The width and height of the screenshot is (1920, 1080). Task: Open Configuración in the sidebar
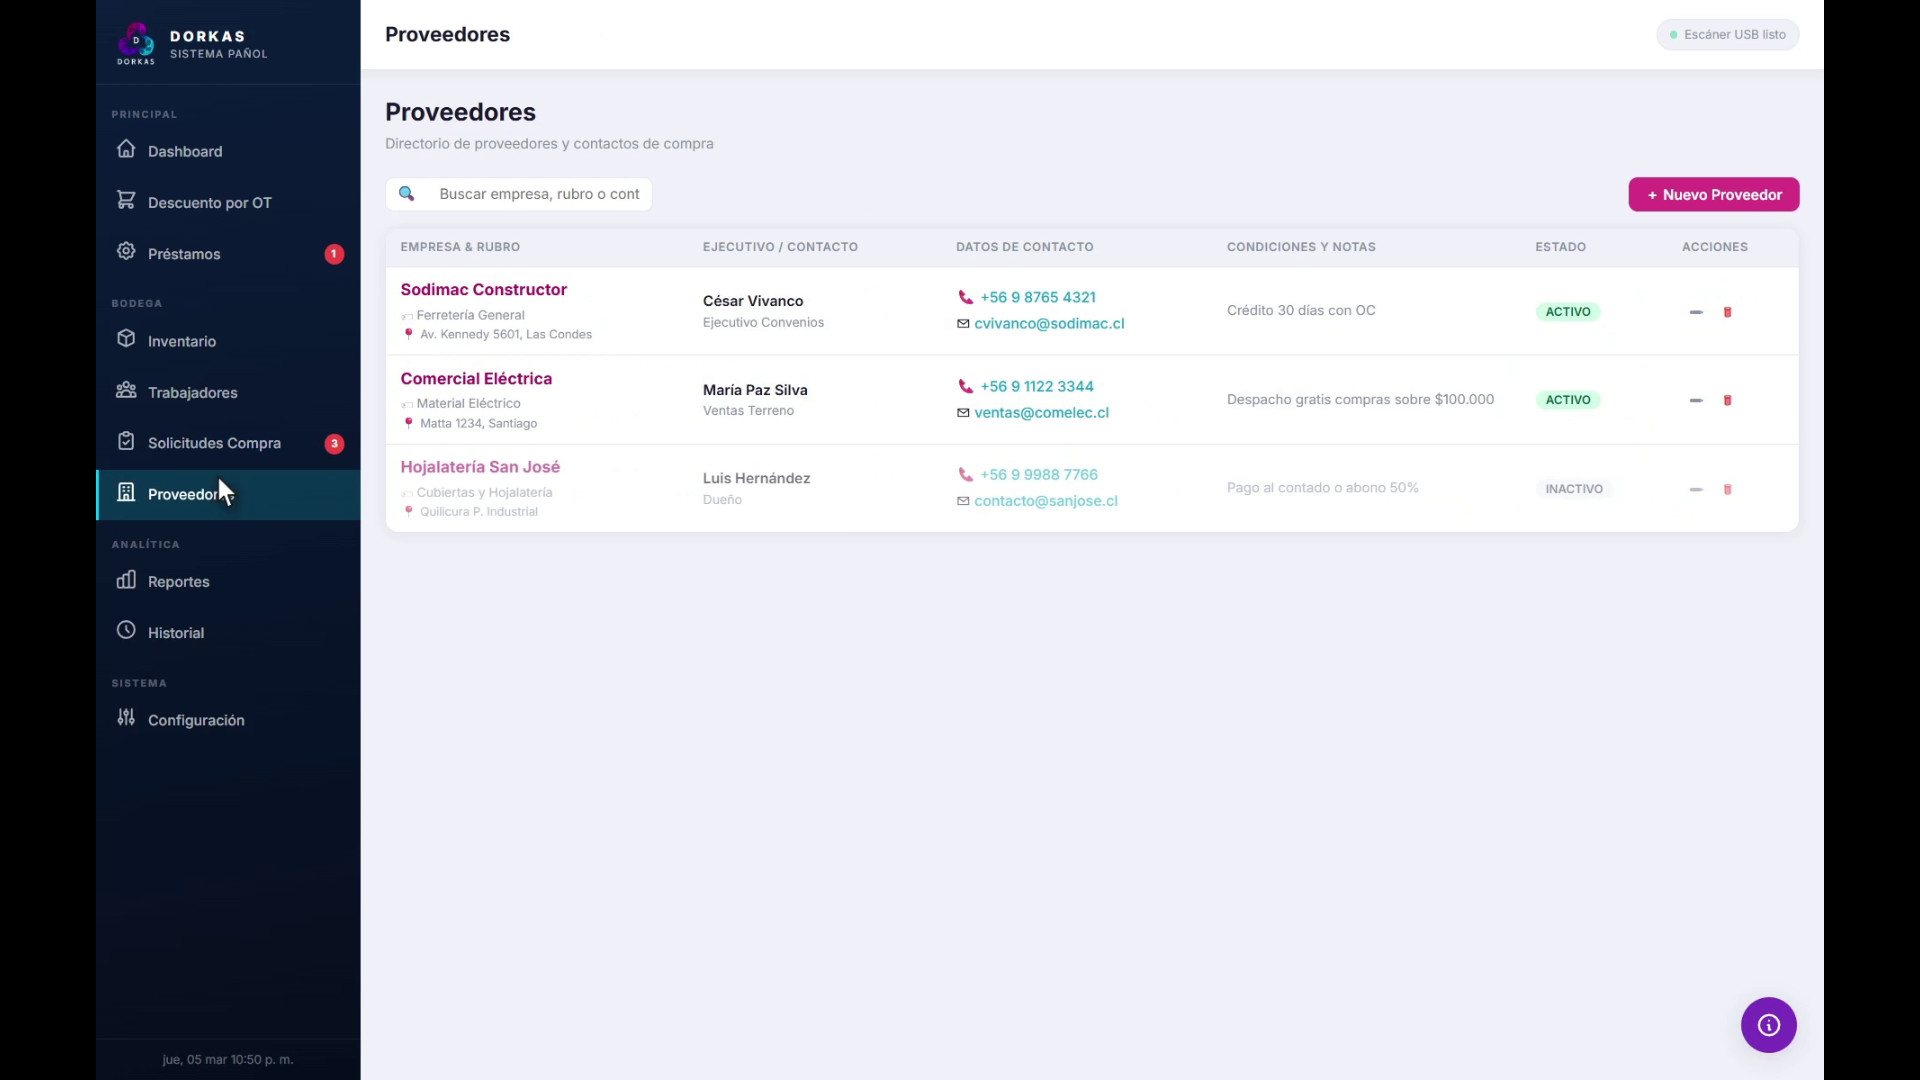point(196,720)
